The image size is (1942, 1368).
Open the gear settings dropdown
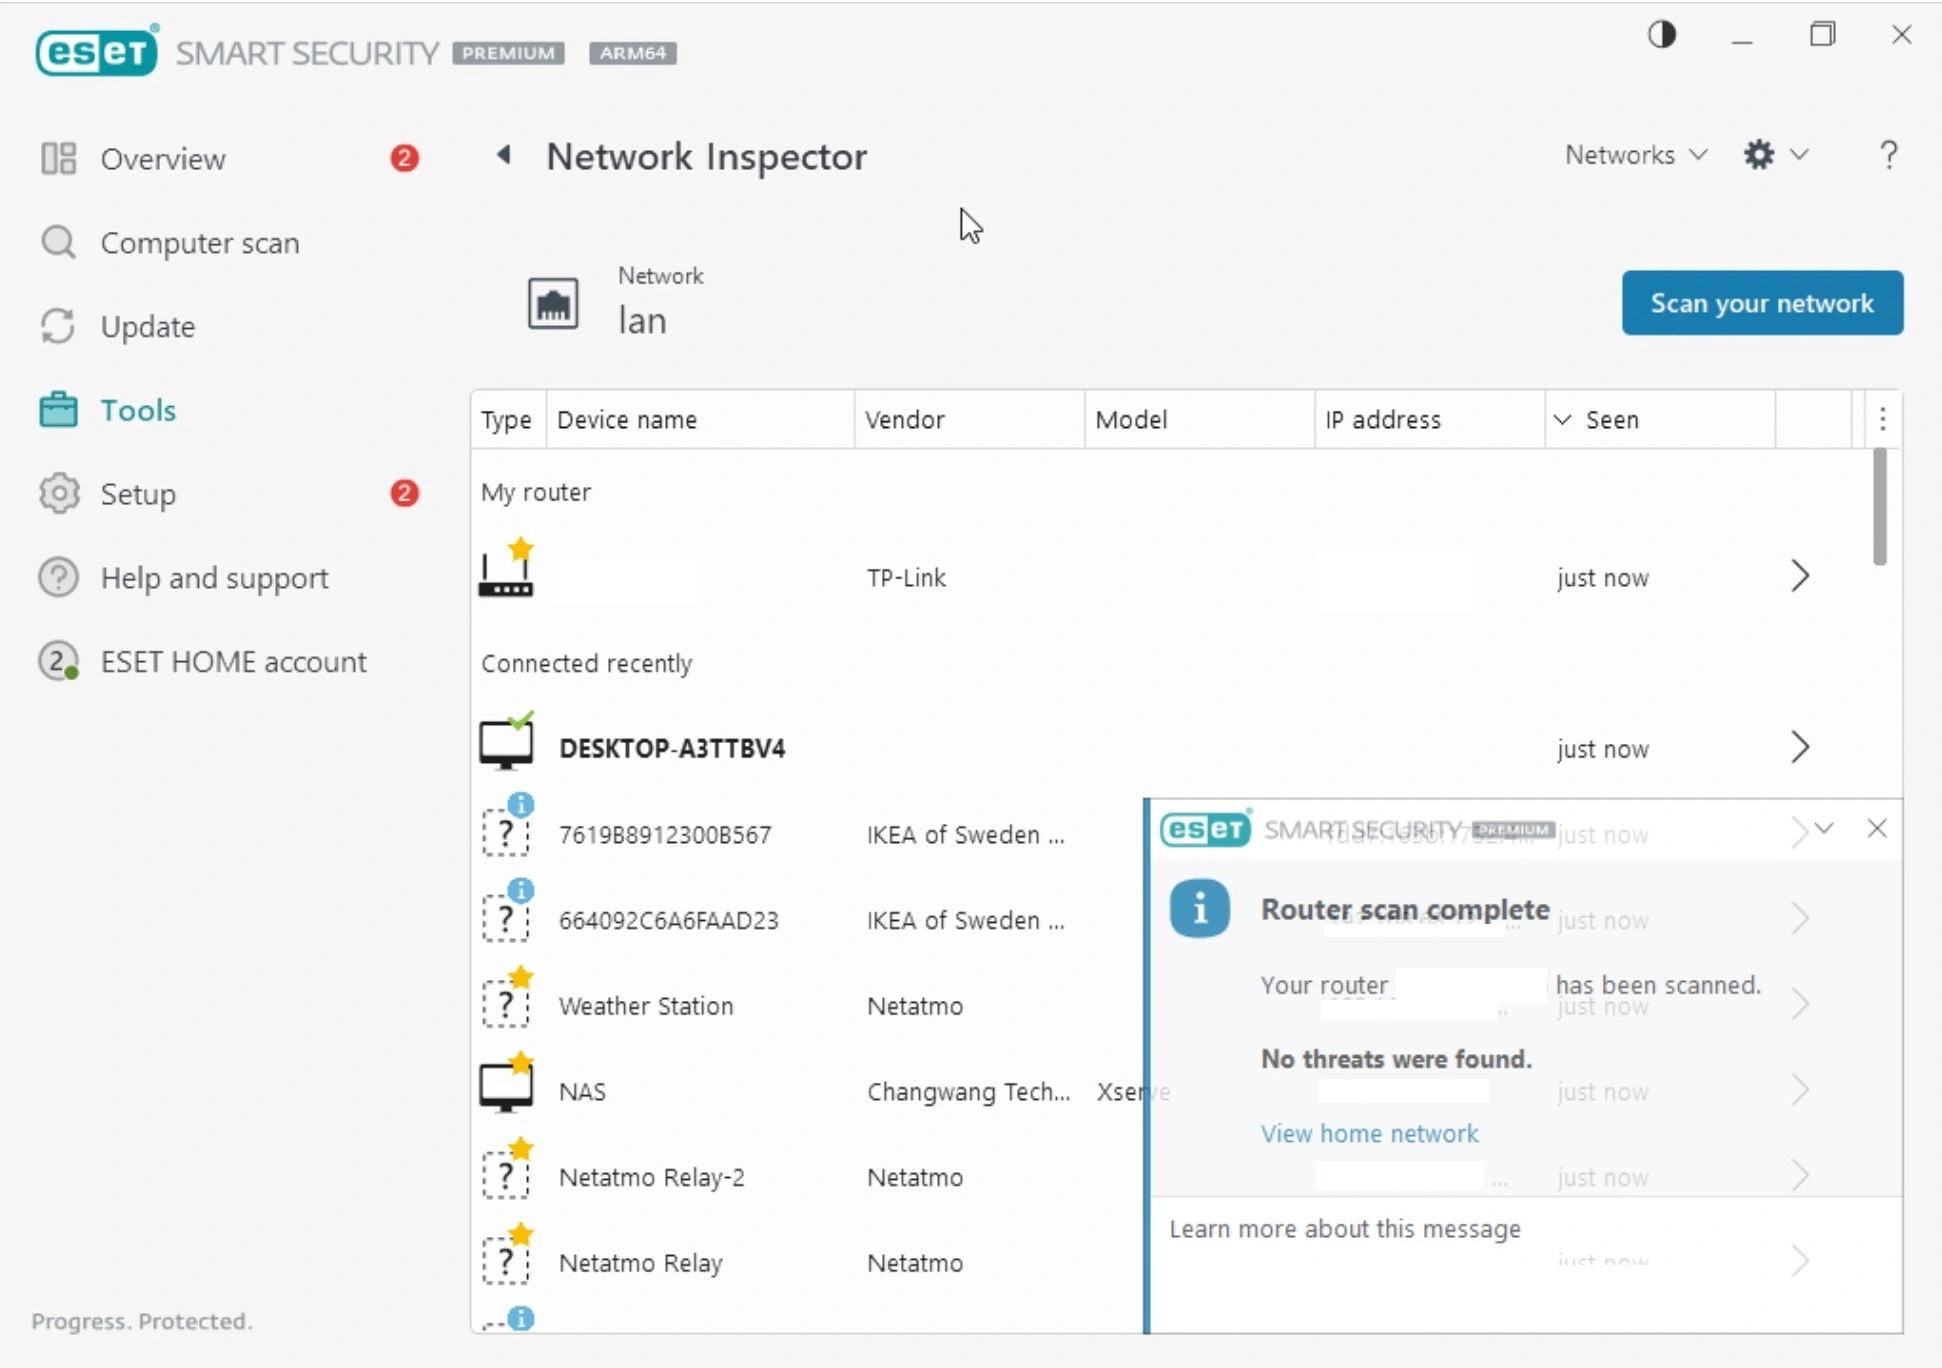[1776, 155]
